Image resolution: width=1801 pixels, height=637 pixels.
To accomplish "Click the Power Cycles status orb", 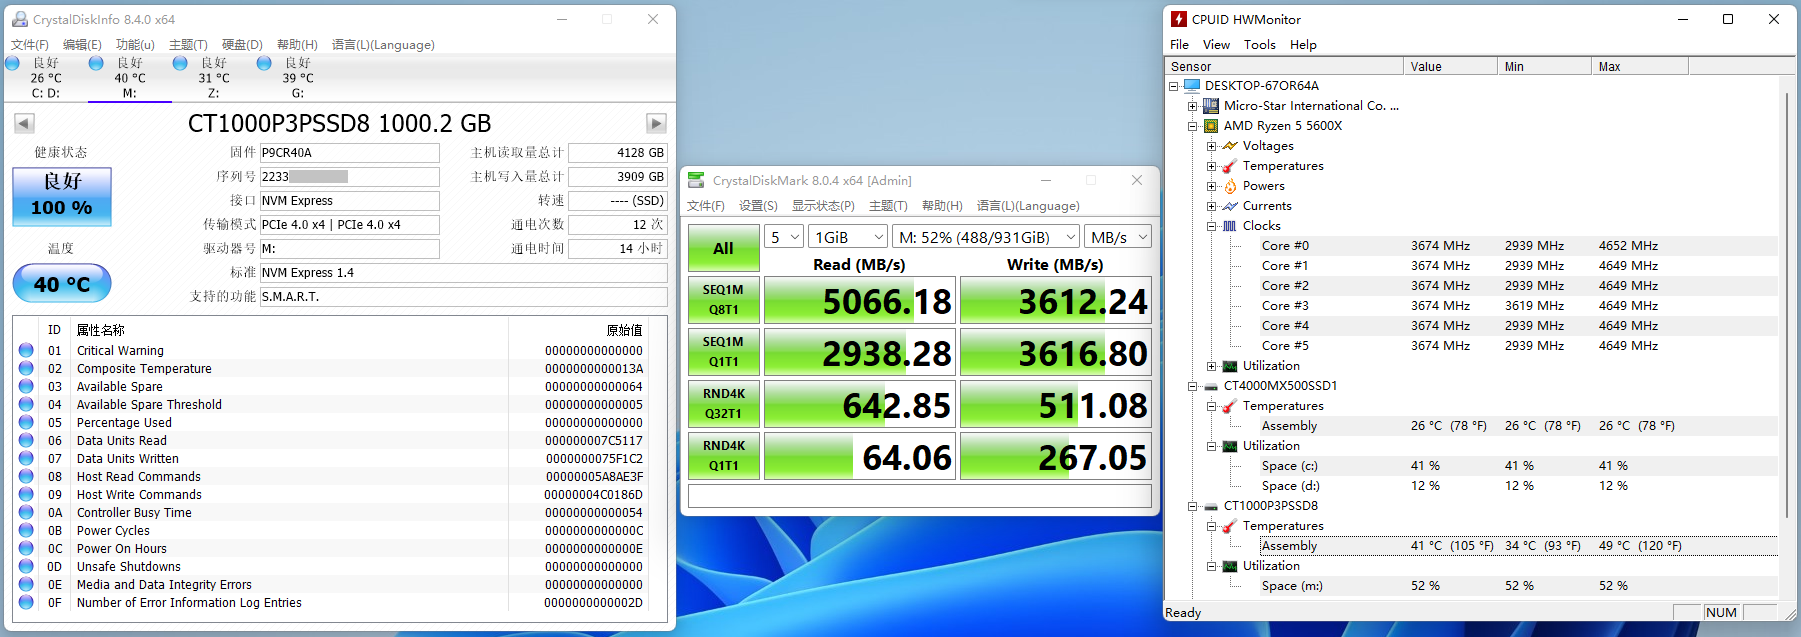I will pyautogui.click(x=26, y=530).
